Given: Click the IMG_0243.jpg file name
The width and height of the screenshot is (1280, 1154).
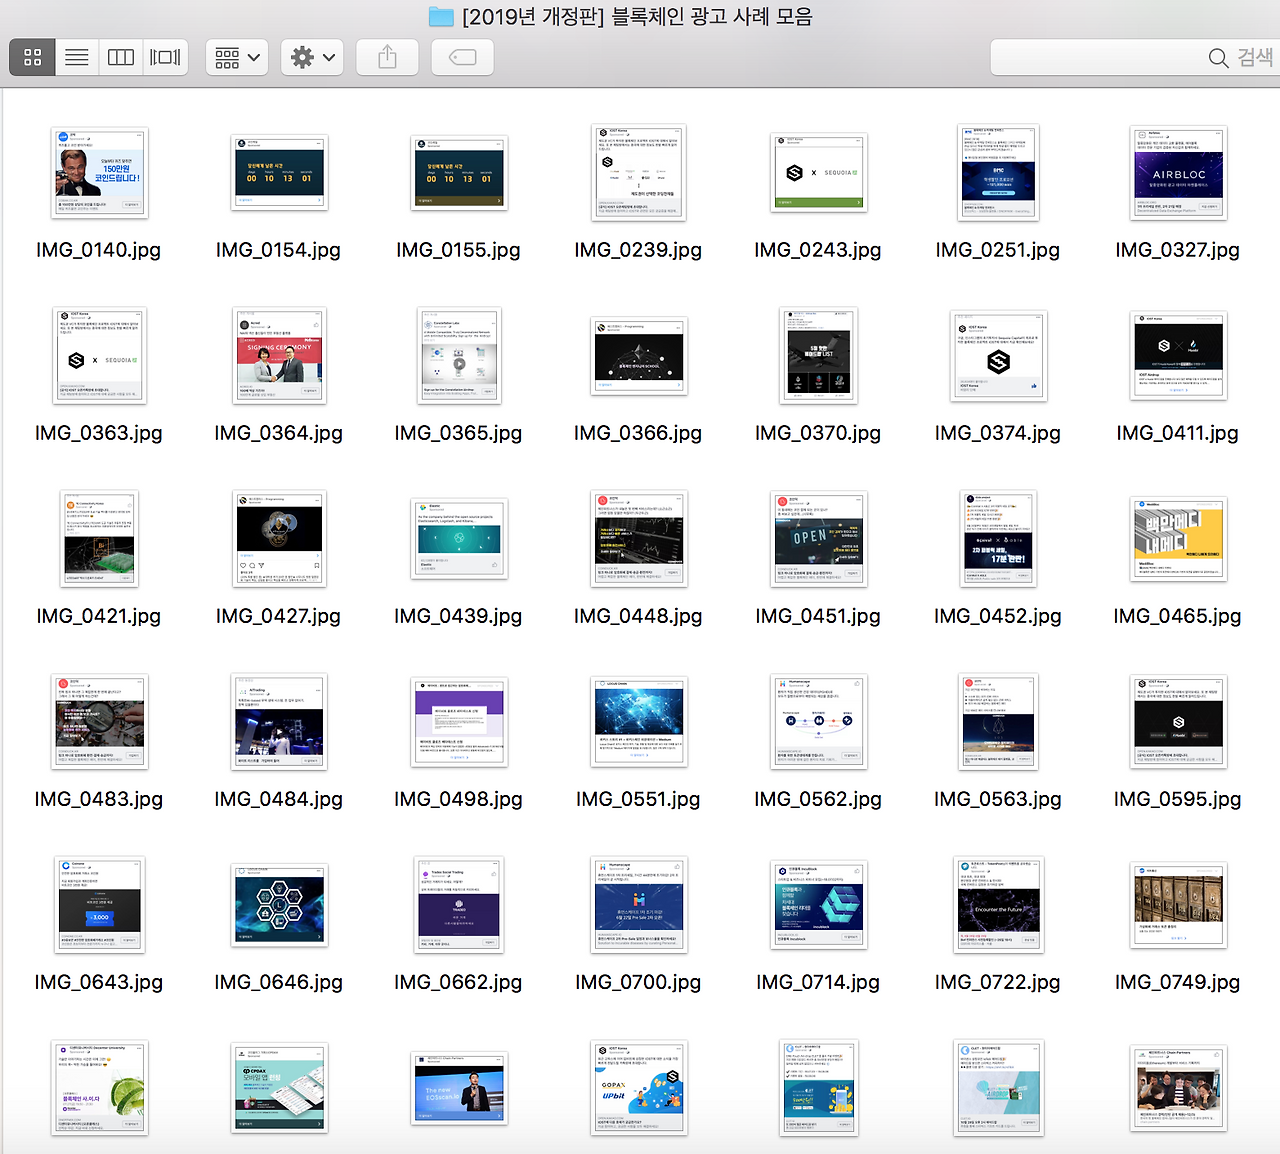Looking at the screenshot, I should coord(819,250).
